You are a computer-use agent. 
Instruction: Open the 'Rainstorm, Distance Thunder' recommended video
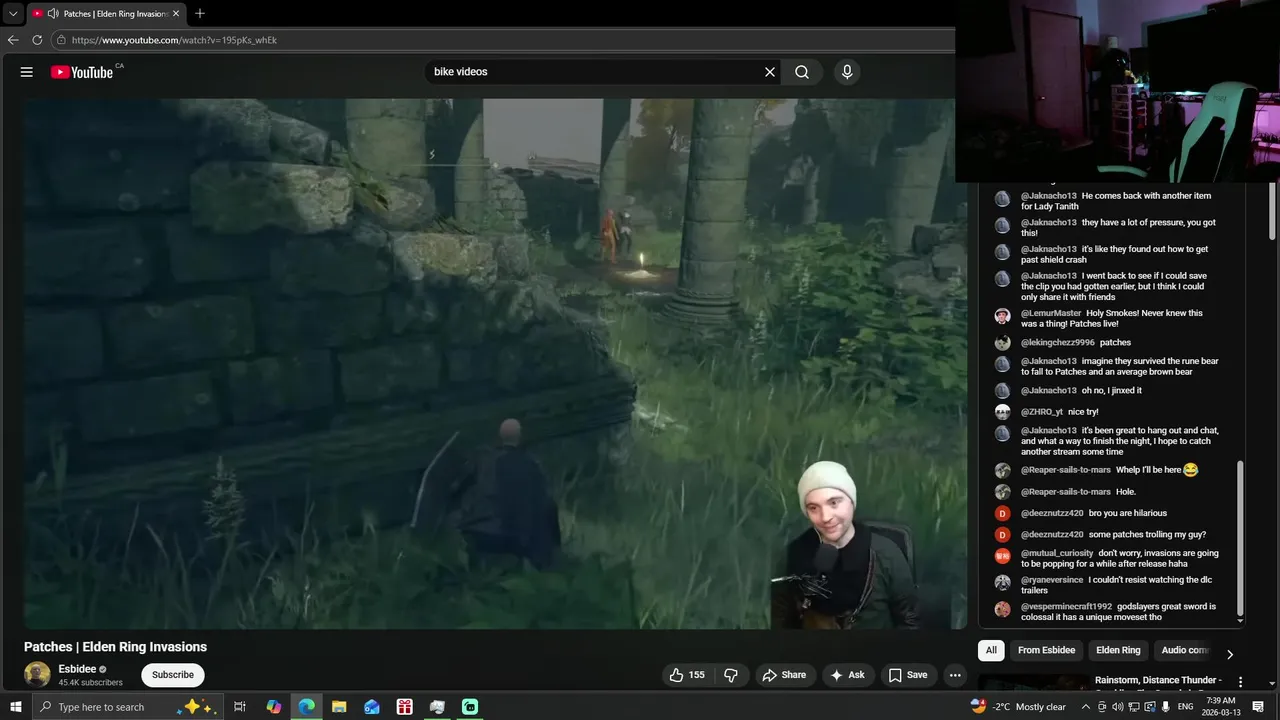click(x=1158, y=681)
